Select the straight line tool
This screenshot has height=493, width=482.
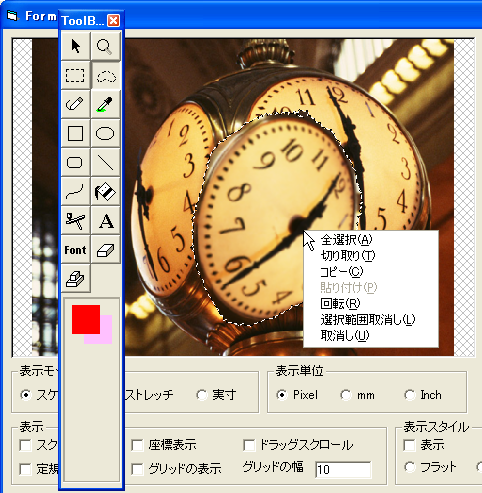[105, 162]
